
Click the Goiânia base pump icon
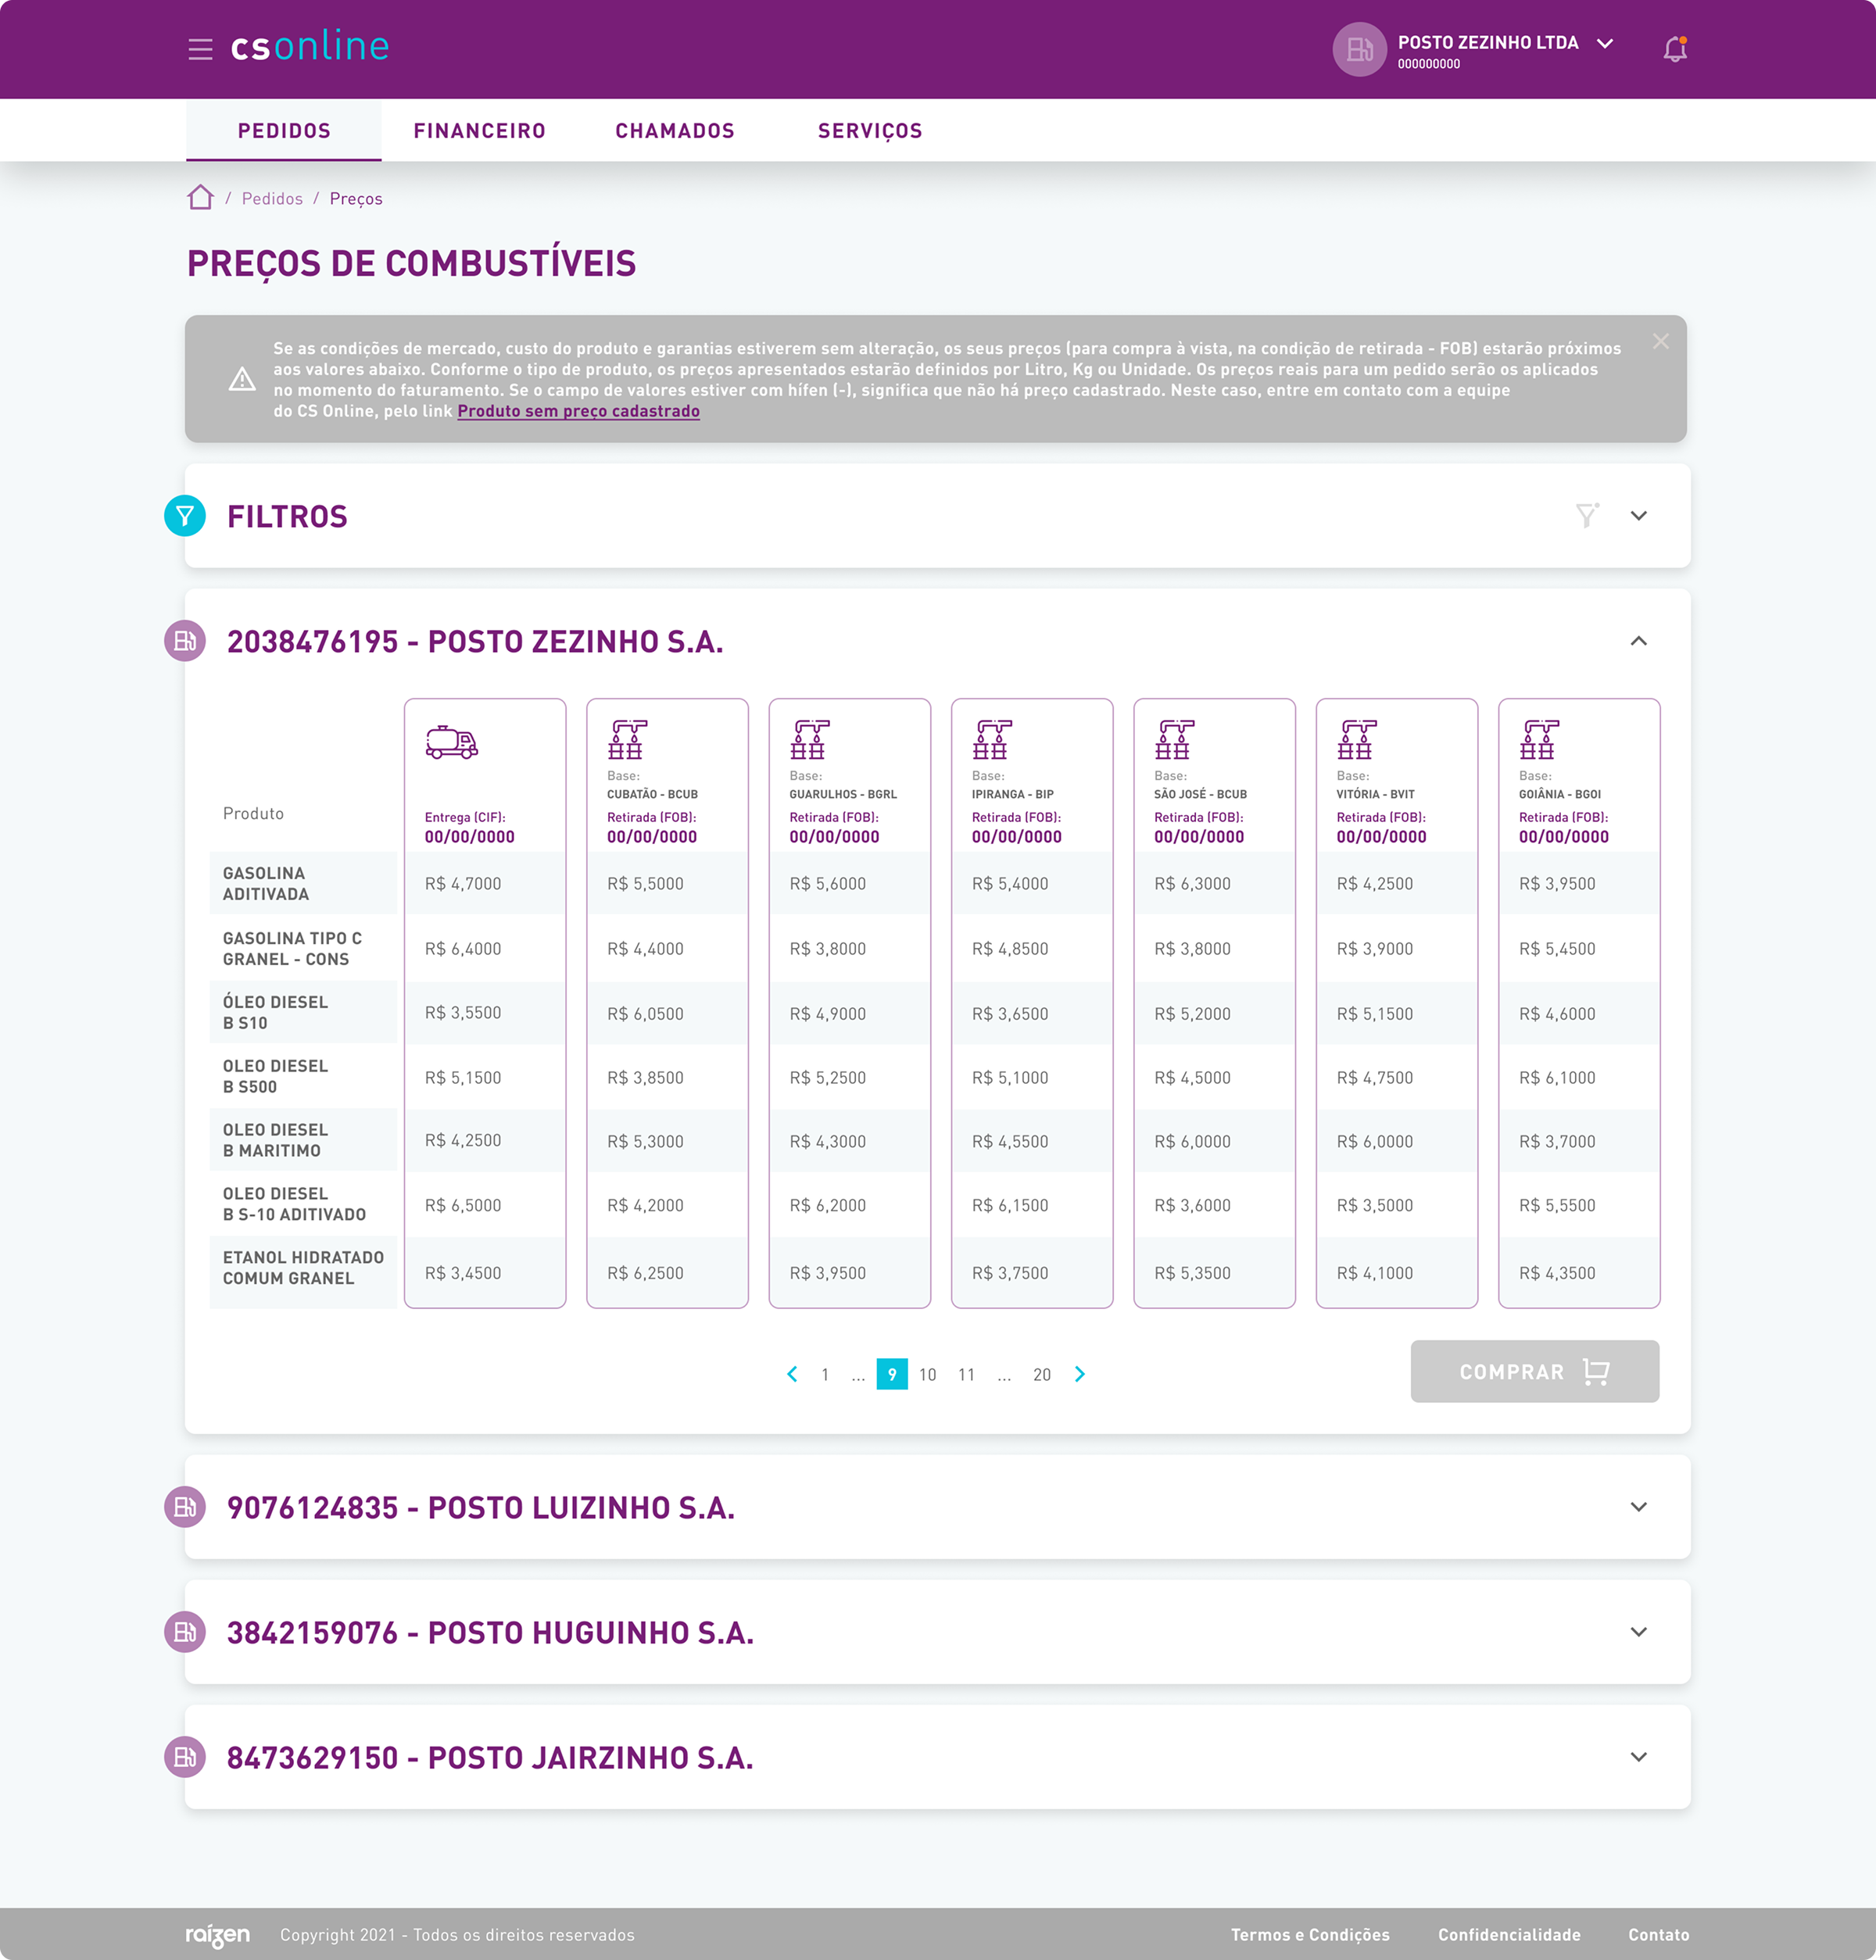point(1539,740)
